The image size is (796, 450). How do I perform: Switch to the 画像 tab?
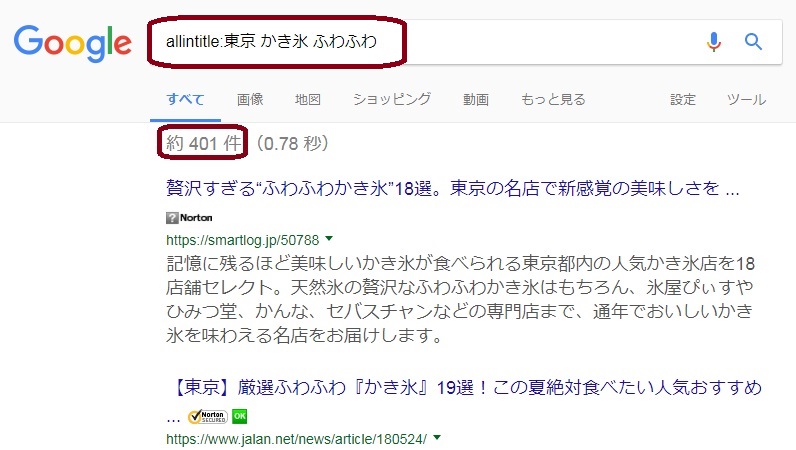(250, 100)
